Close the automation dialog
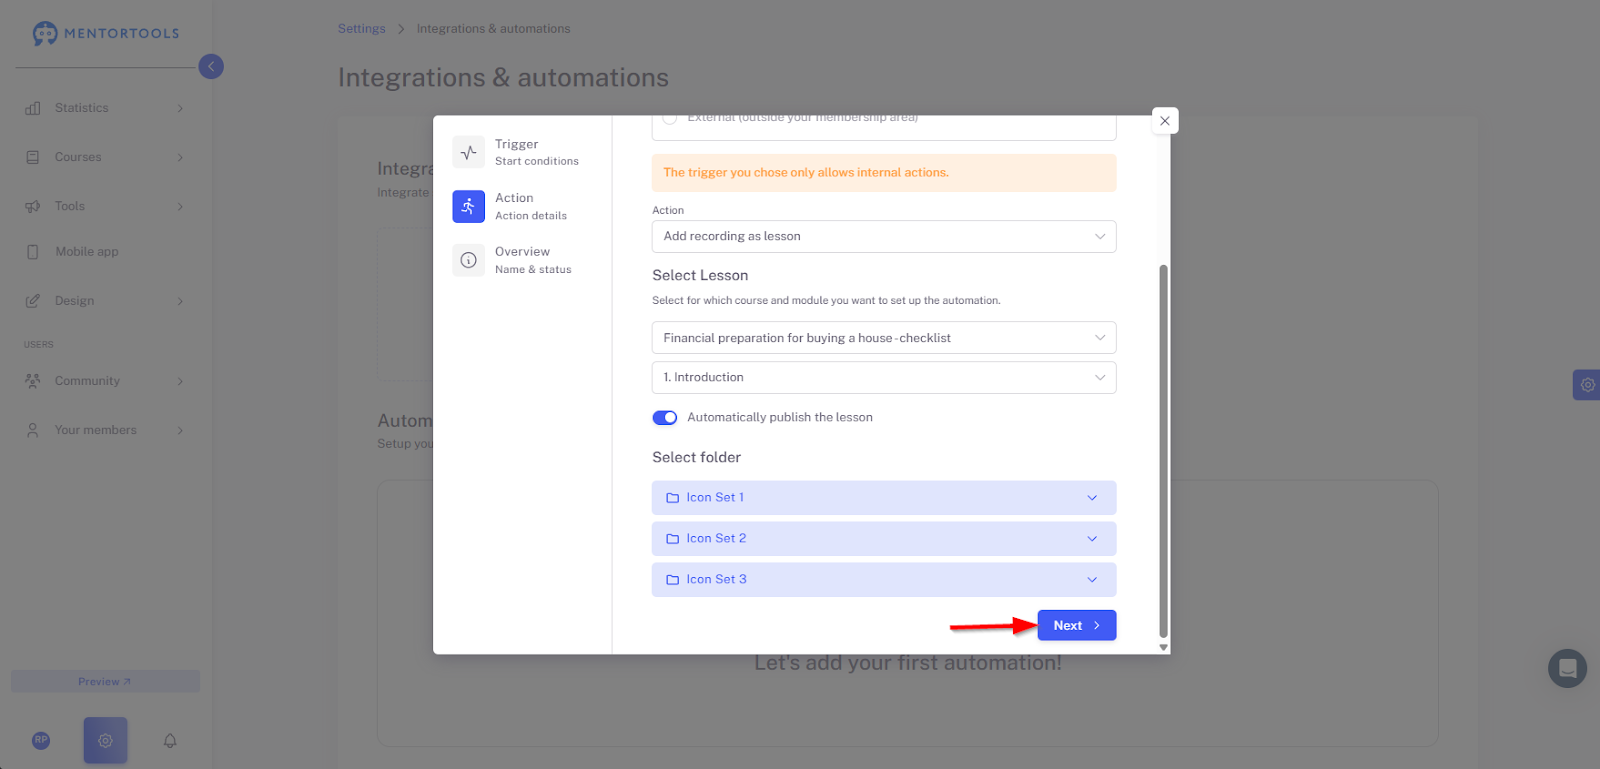 [x=1165, y=121]
